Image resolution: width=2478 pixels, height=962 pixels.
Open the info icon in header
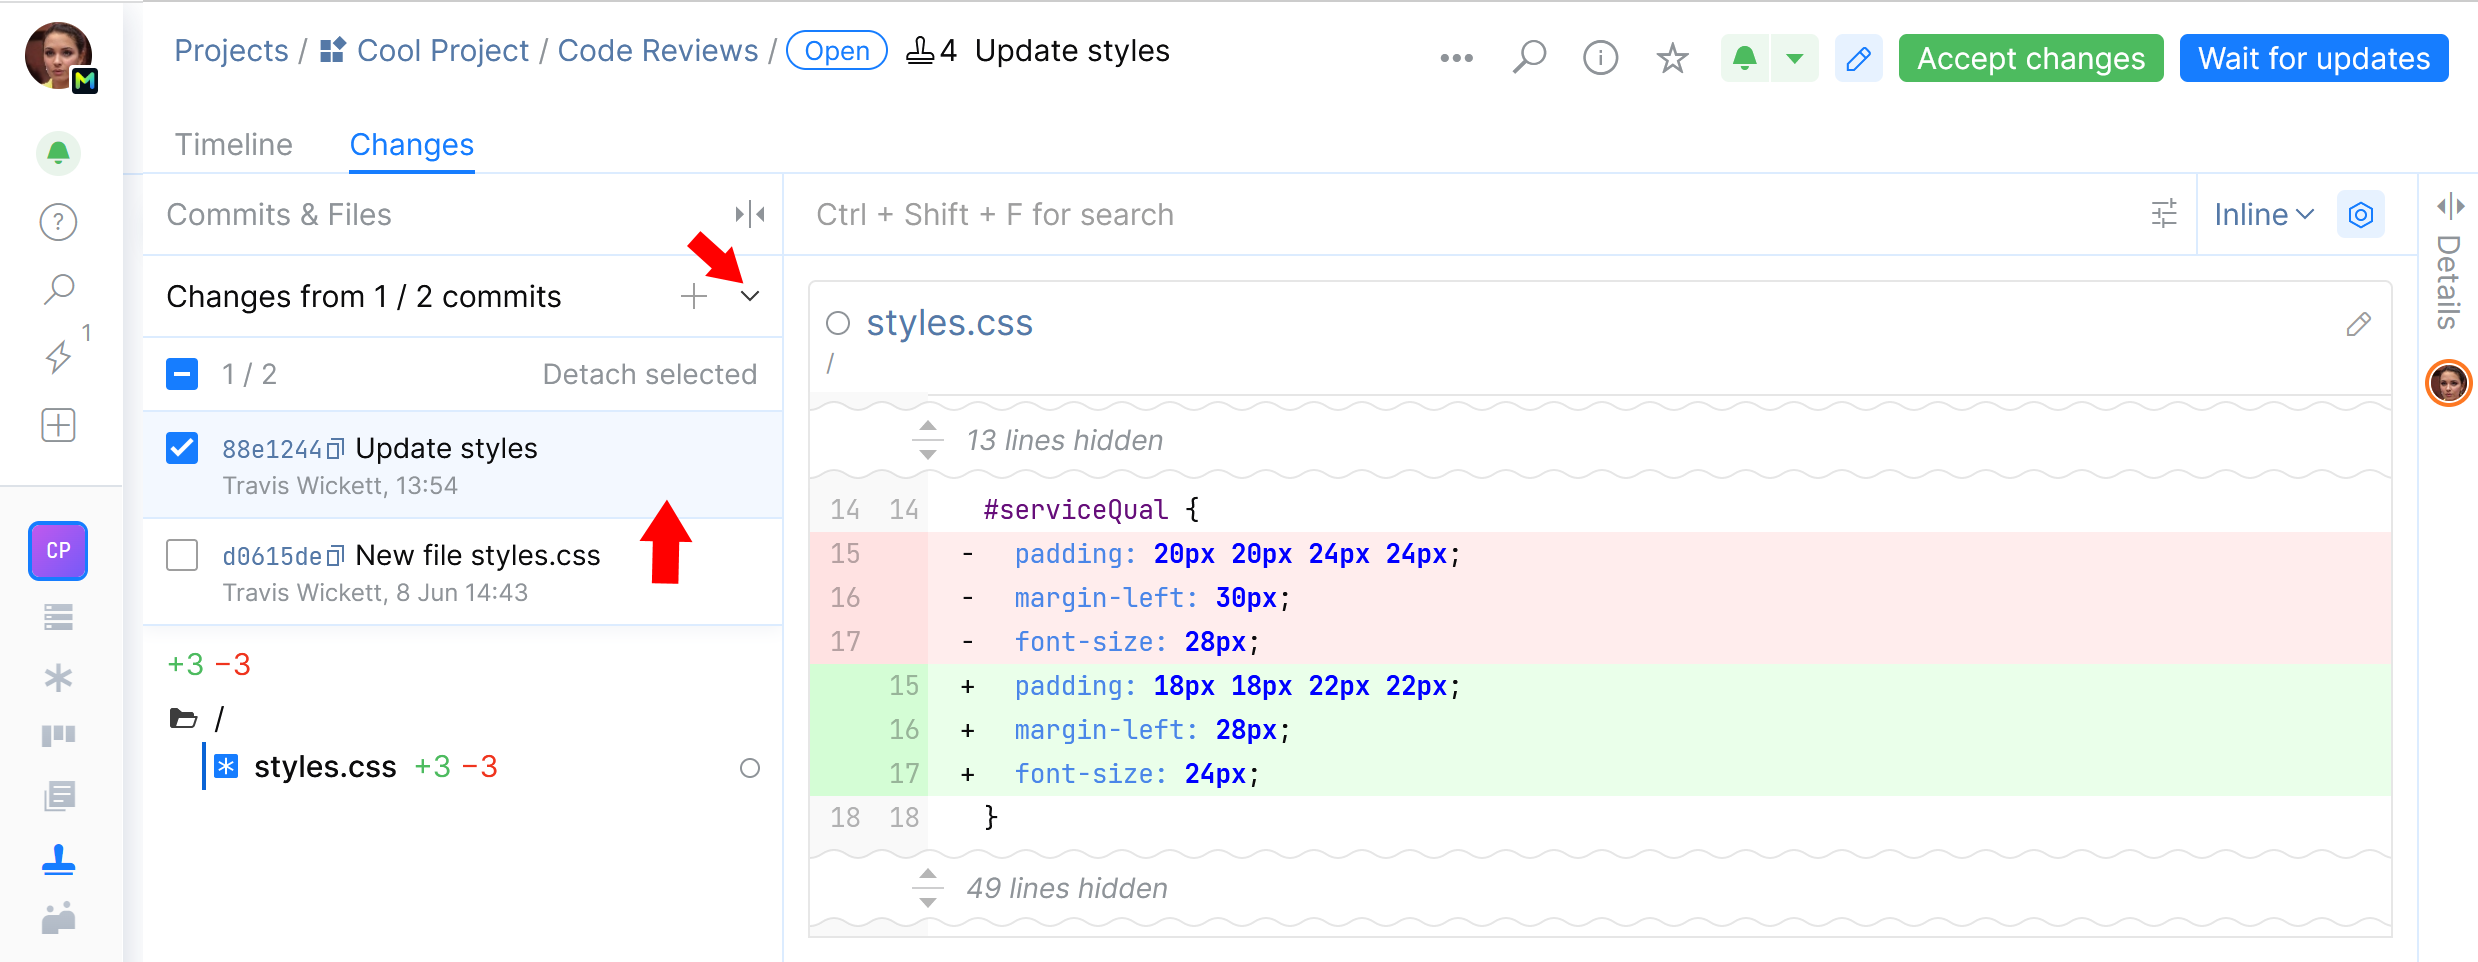tap(1600, 58)
